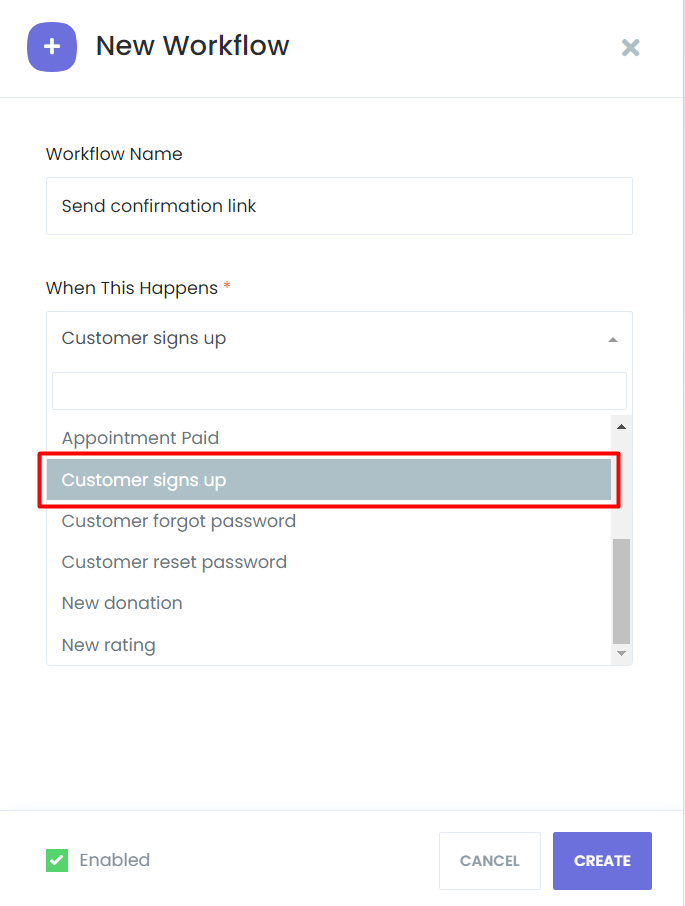The image size is (685, 906).
Task: Click the Workflow Name input field
Action: pos(339,206)
